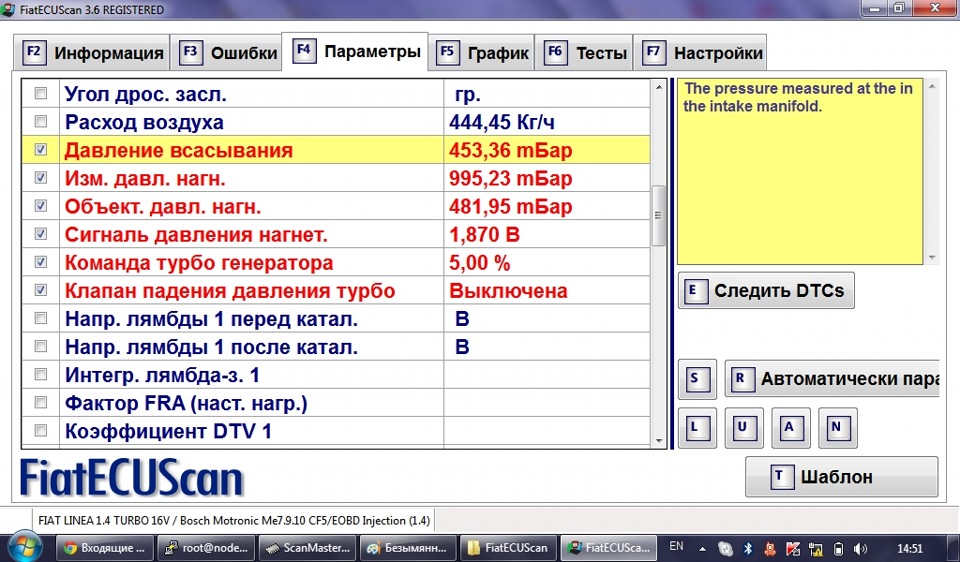This screenshot has width=960, height=562.
Task: Click the FiatECUScan title bar icon
Action: pos(8,9)
